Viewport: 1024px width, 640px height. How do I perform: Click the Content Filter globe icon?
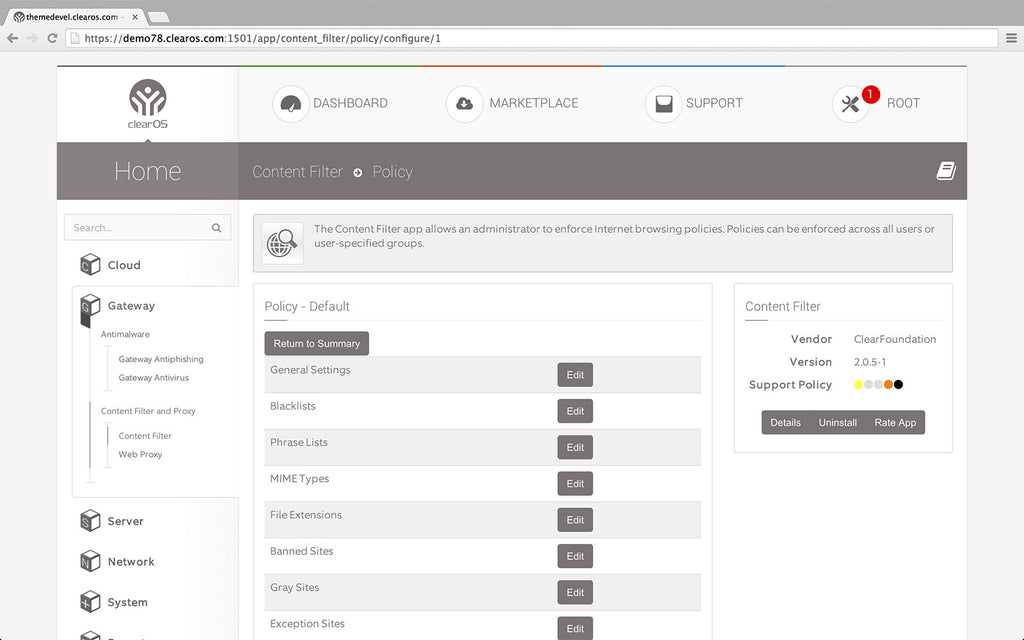pos(282,243)
